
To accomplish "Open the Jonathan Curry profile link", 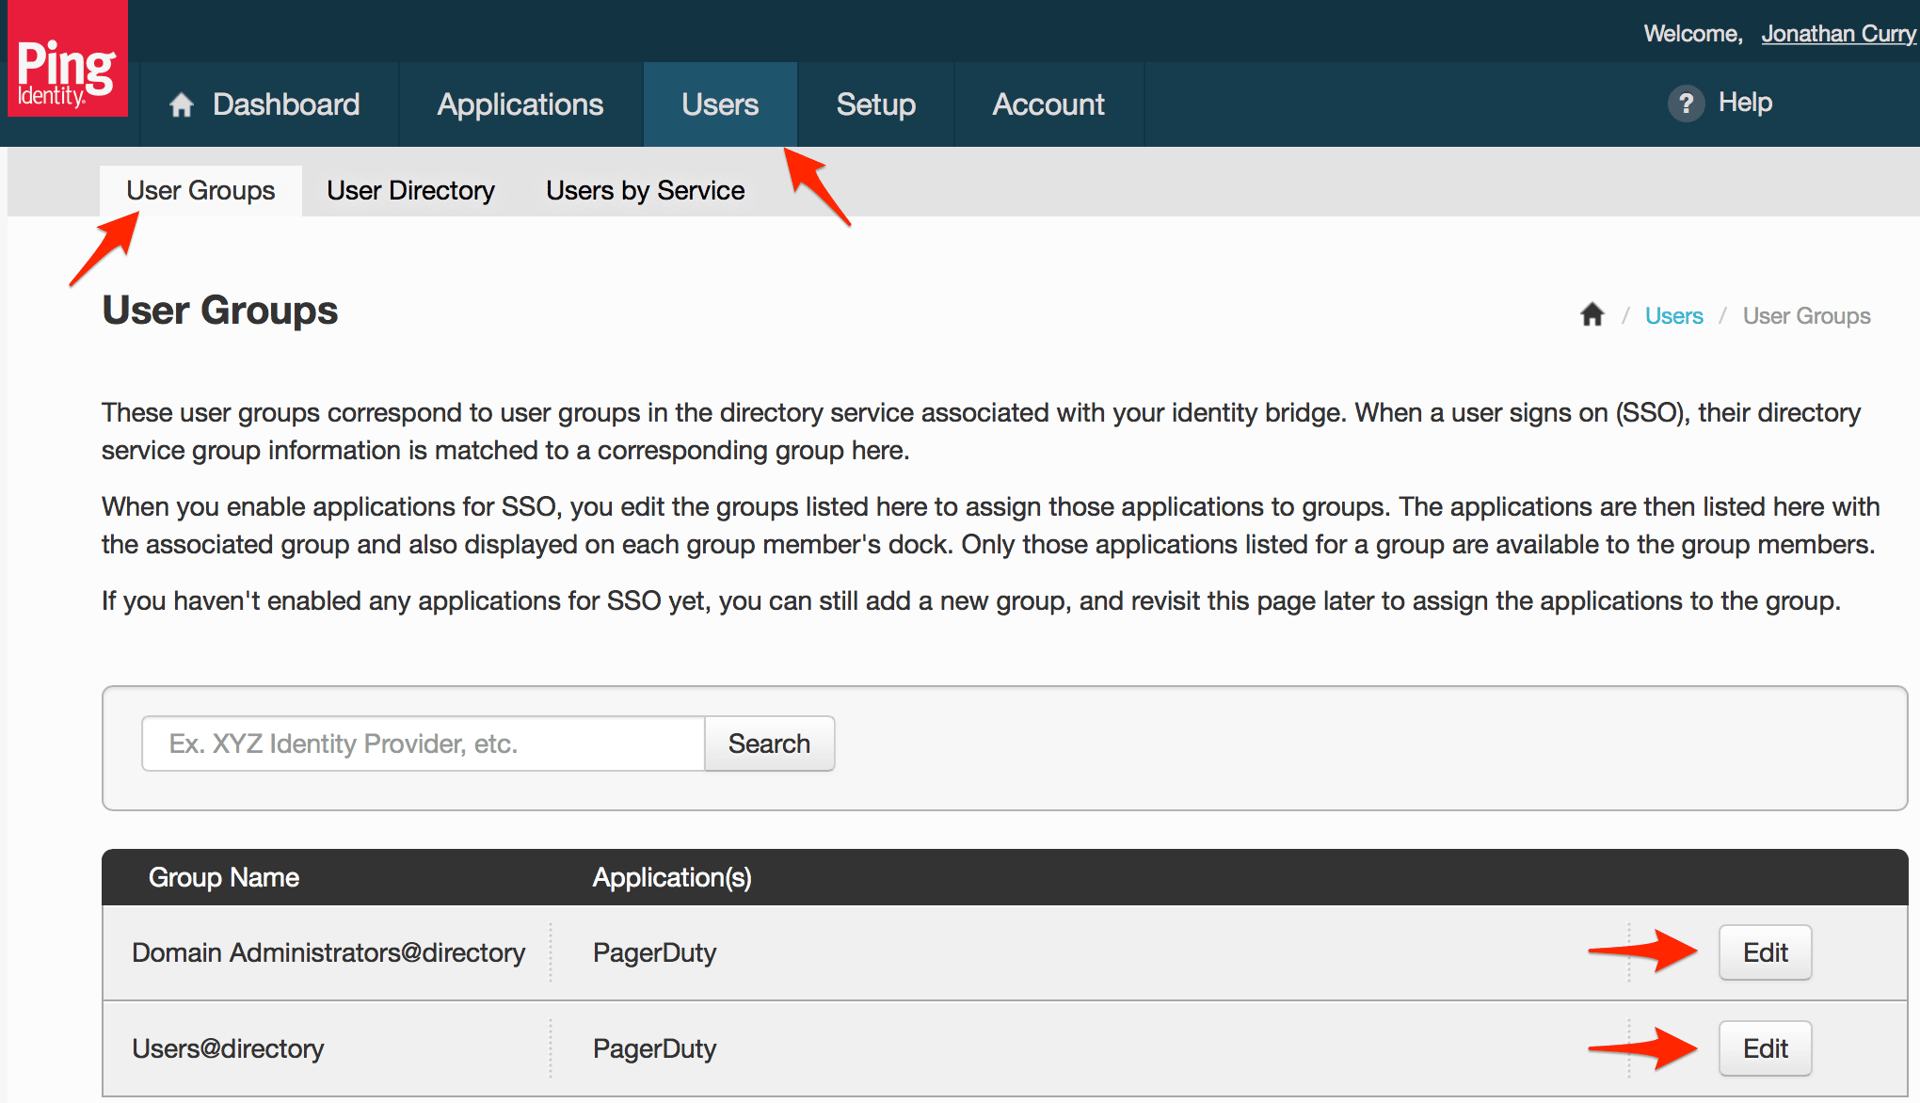I will pyautogui.click(x=1838, y=34).
